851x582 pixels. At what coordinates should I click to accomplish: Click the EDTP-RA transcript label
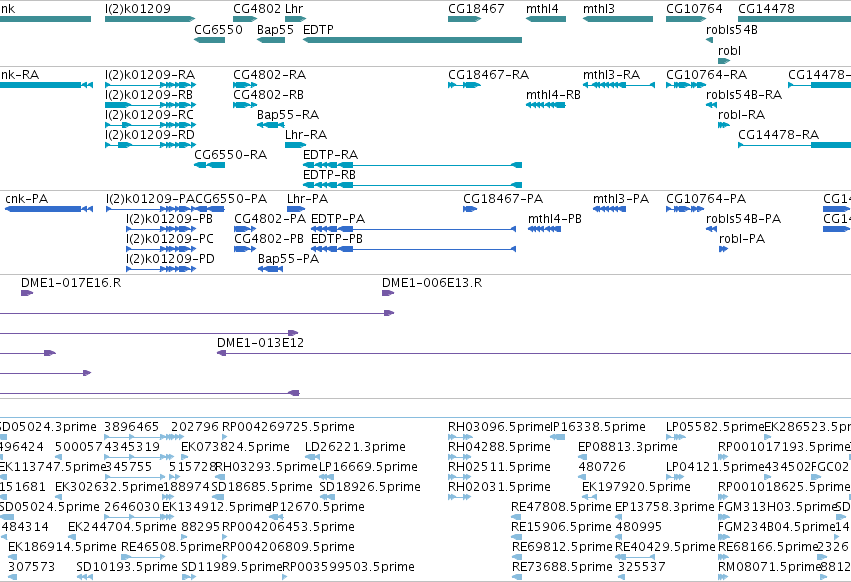click(330, 155)
